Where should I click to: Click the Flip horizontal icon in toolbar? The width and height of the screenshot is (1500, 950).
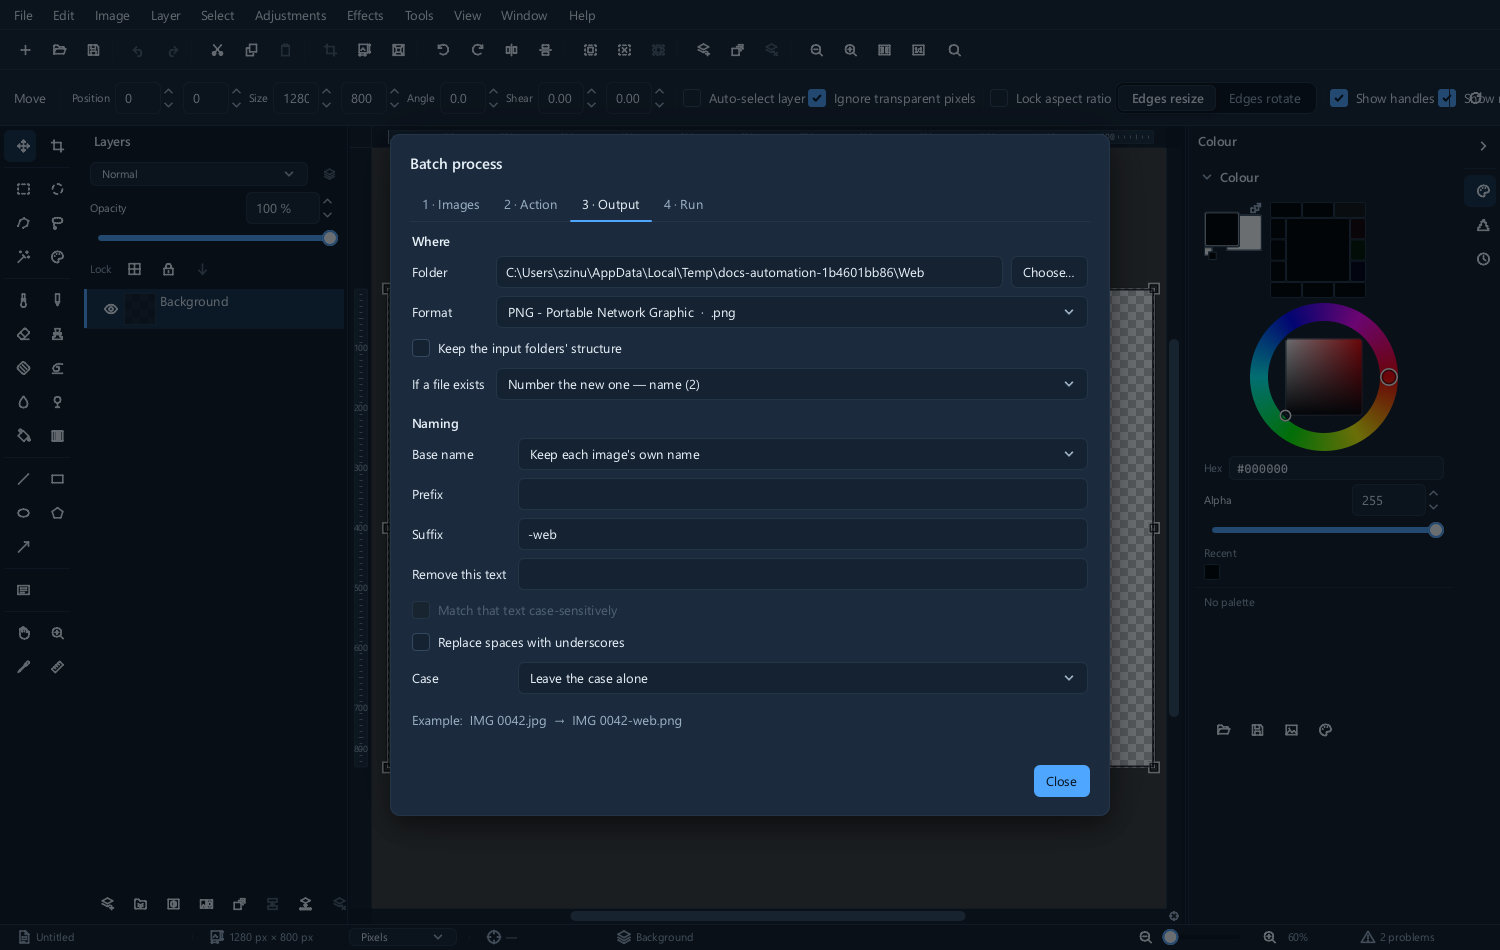(511, 50)
